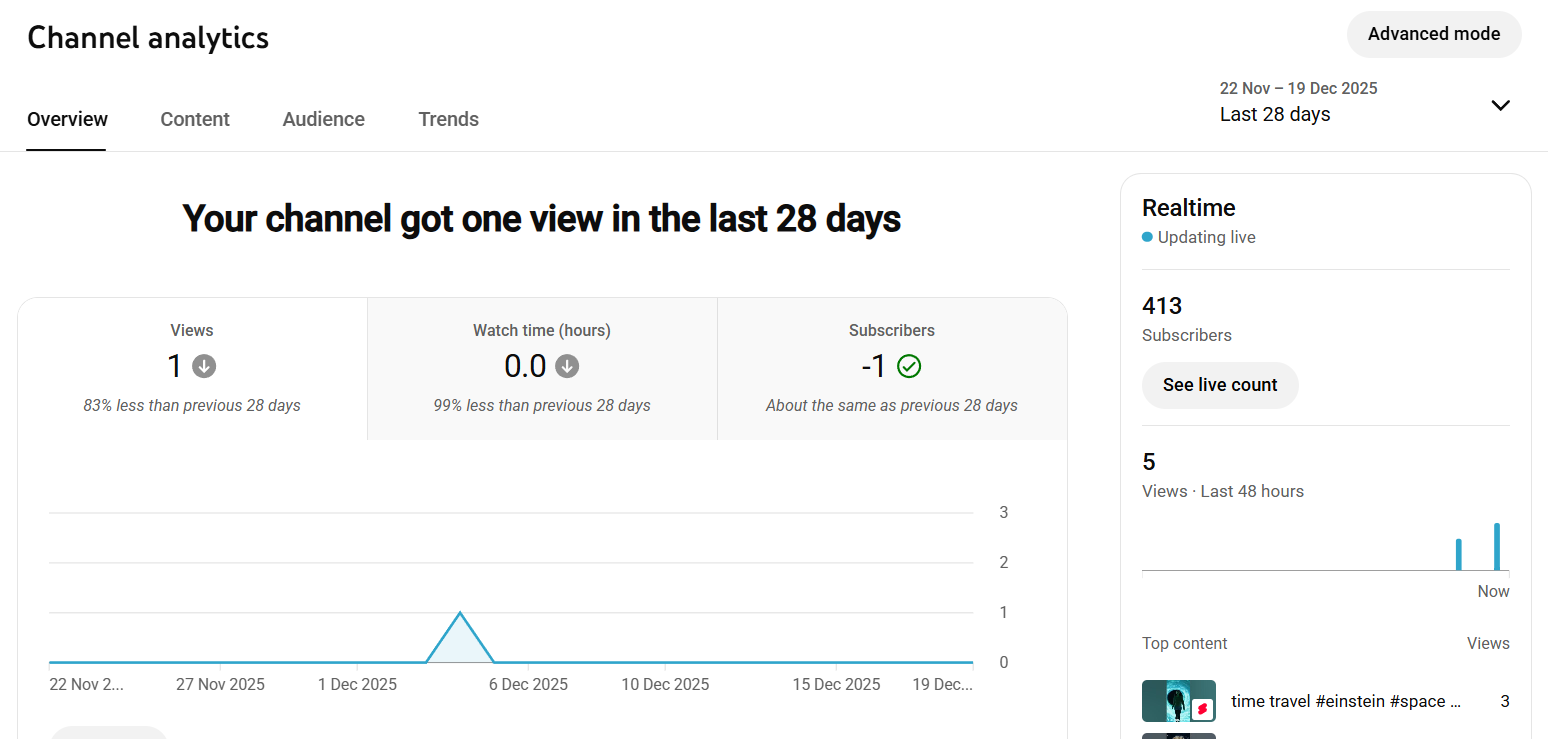Select the Trends tab
Image resolution: width=1548 pixels, height=739 pixels.
[x=448, y=119]
